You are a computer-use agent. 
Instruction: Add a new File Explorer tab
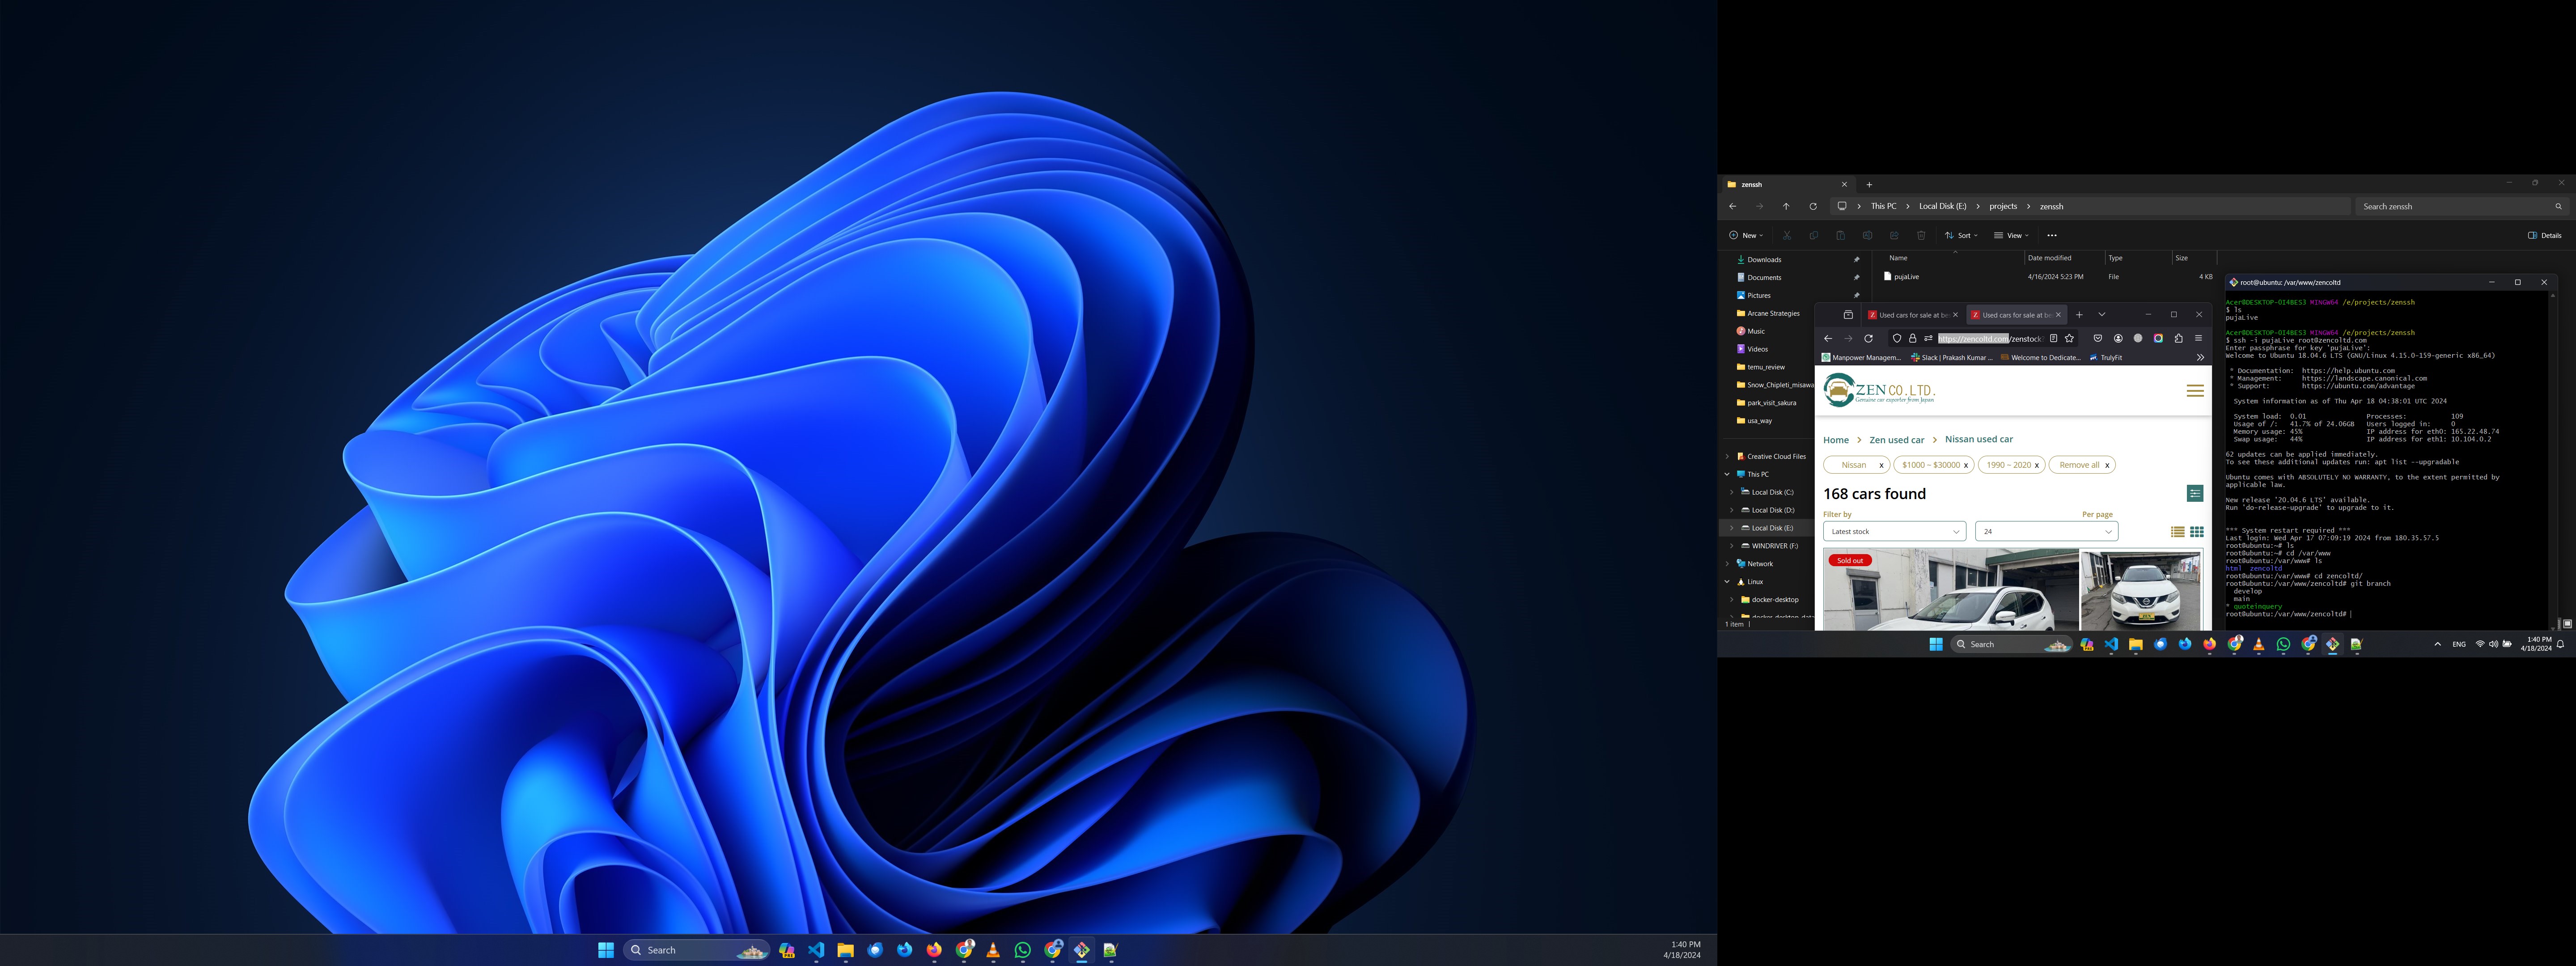tap(1869, 185)
